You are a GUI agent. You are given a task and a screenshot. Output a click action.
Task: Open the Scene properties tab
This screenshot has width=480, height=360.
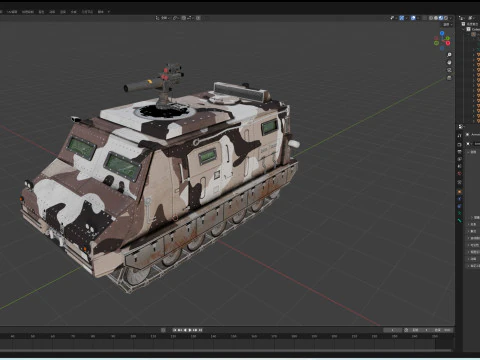pos(459,166)
